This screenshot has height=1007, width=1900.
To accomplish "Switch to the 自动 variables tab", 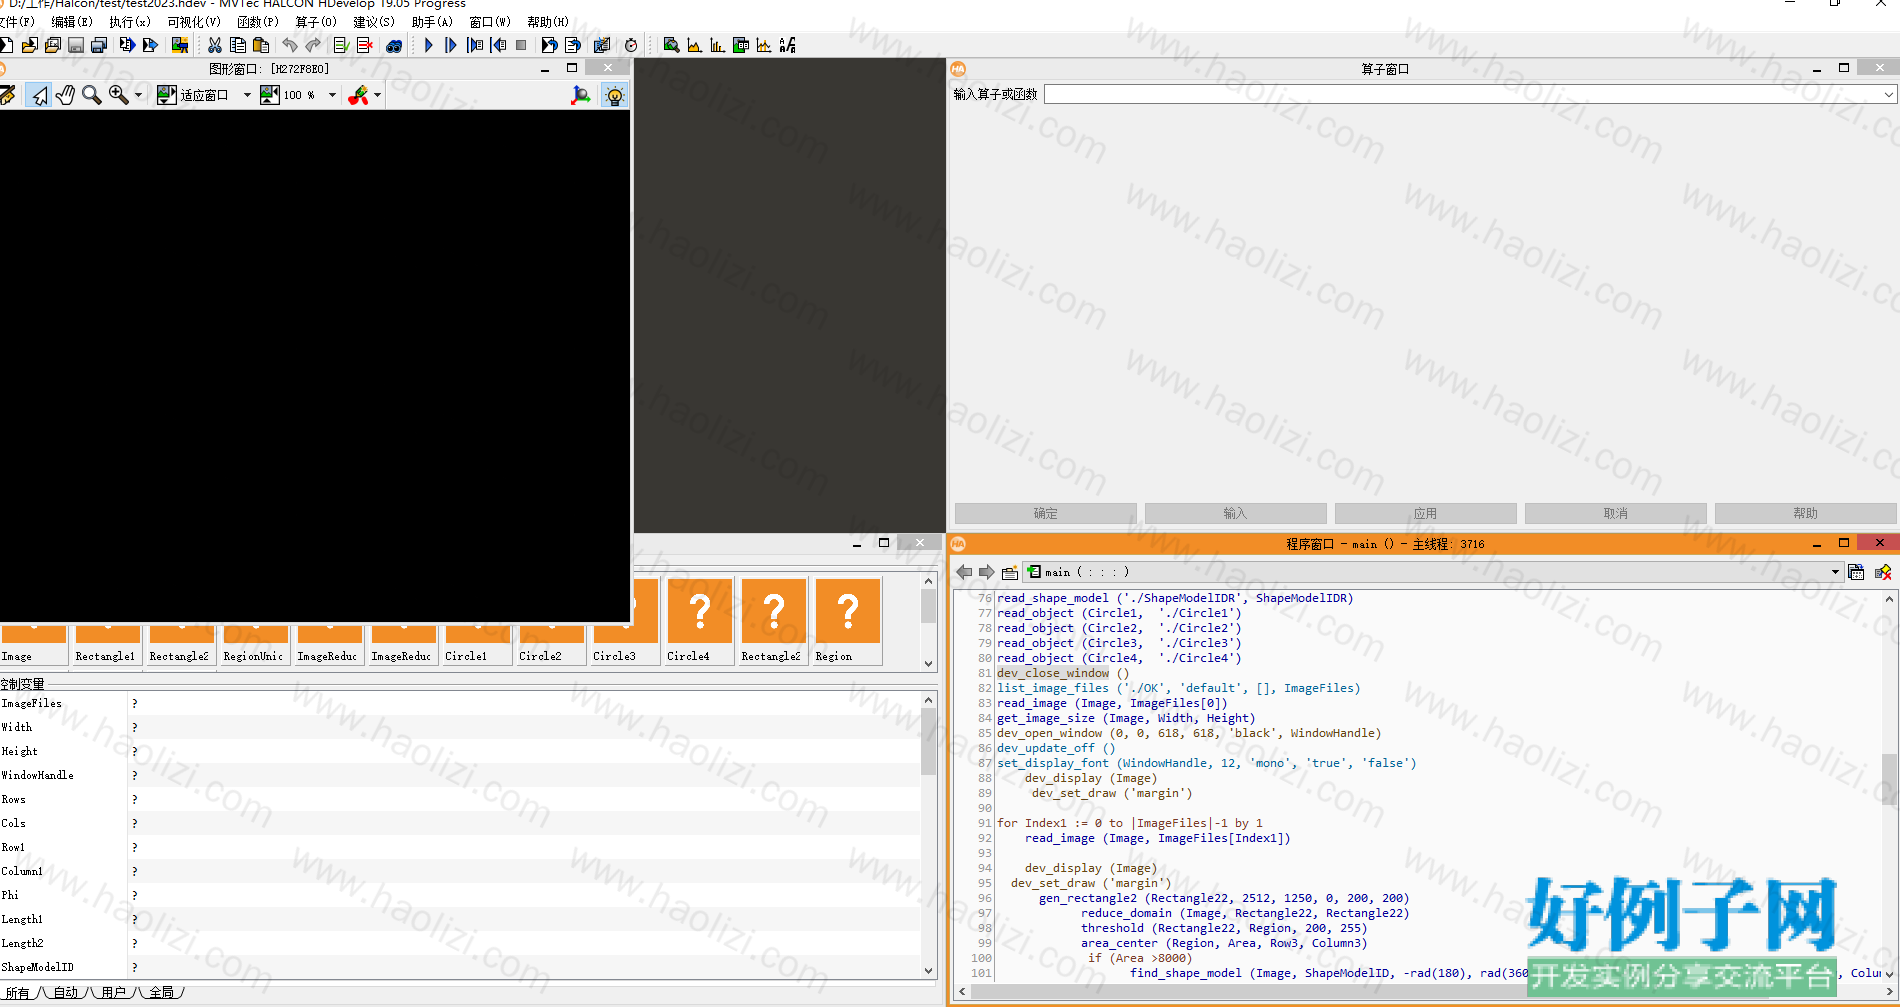I will 66,993.
